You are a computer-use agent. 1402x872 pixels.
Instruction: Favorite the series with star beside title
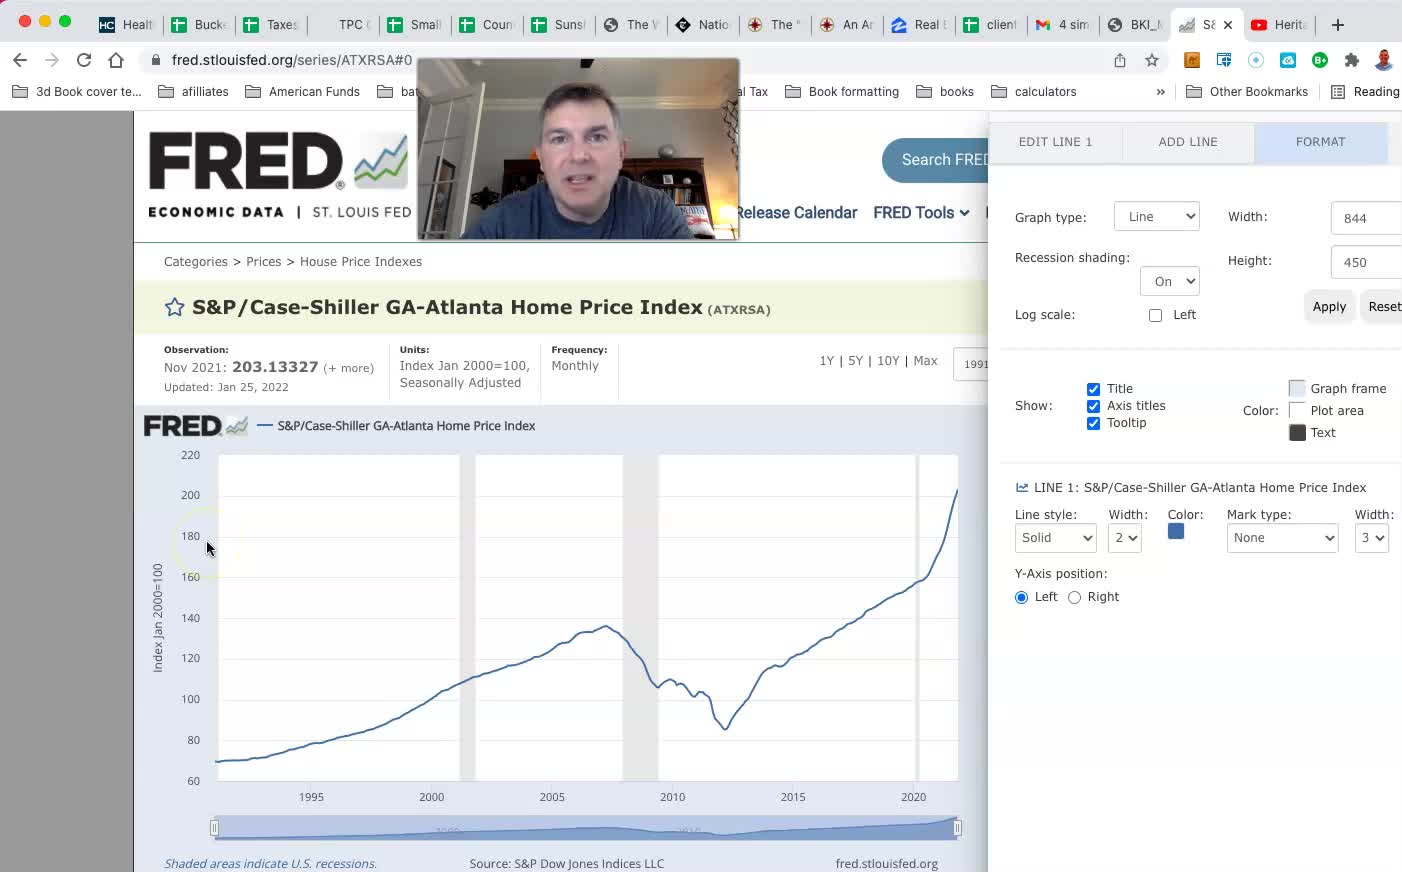tap(174, 308)
